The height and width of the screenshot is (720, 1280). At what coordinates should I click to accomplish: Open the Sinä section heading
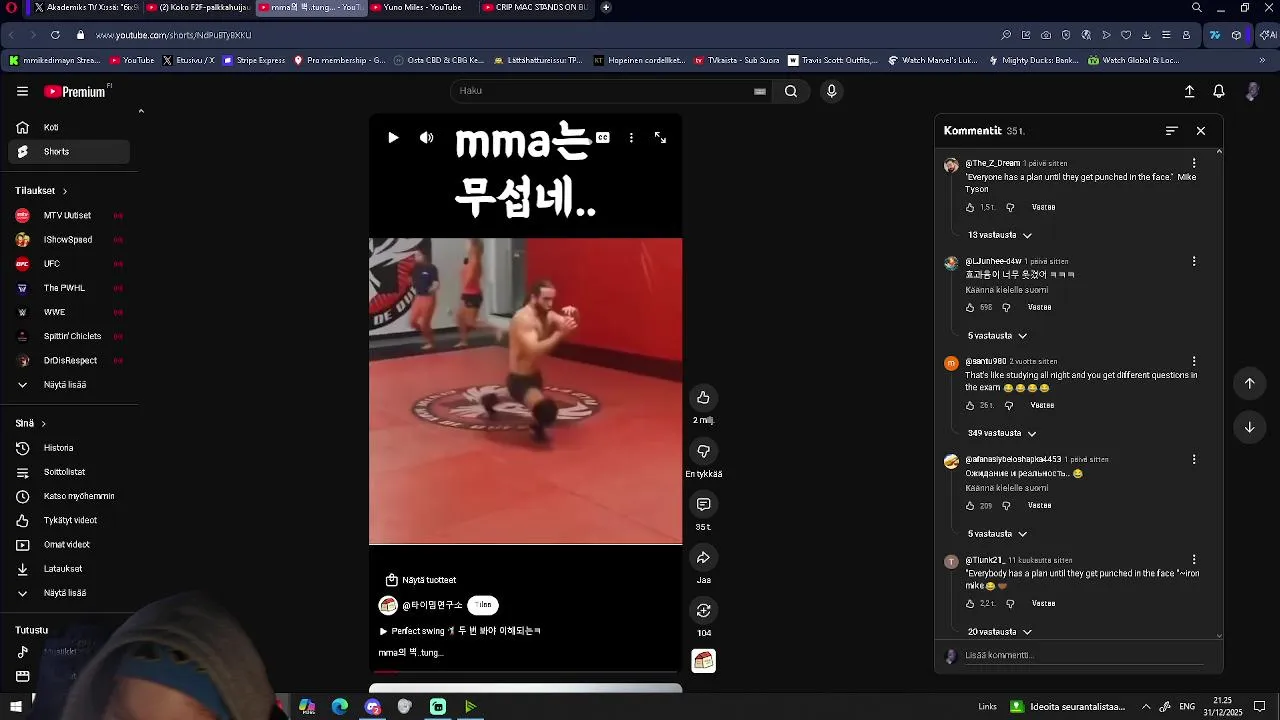pyautogui.click(x=30, y=423)
